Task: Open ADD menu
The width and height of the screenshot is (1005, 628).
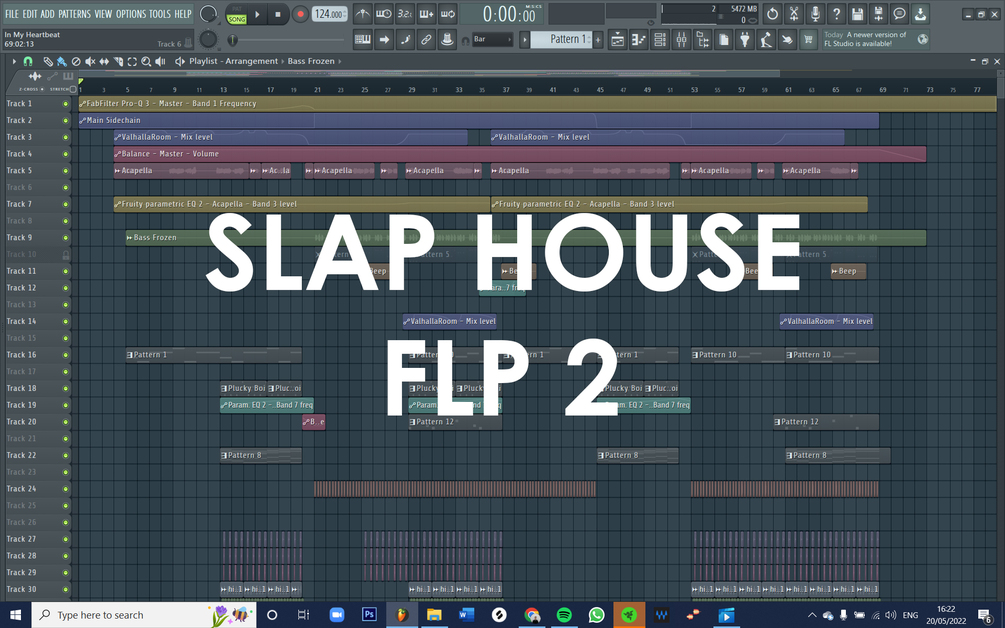Action: pyautogui.click(x=47, y=13)
